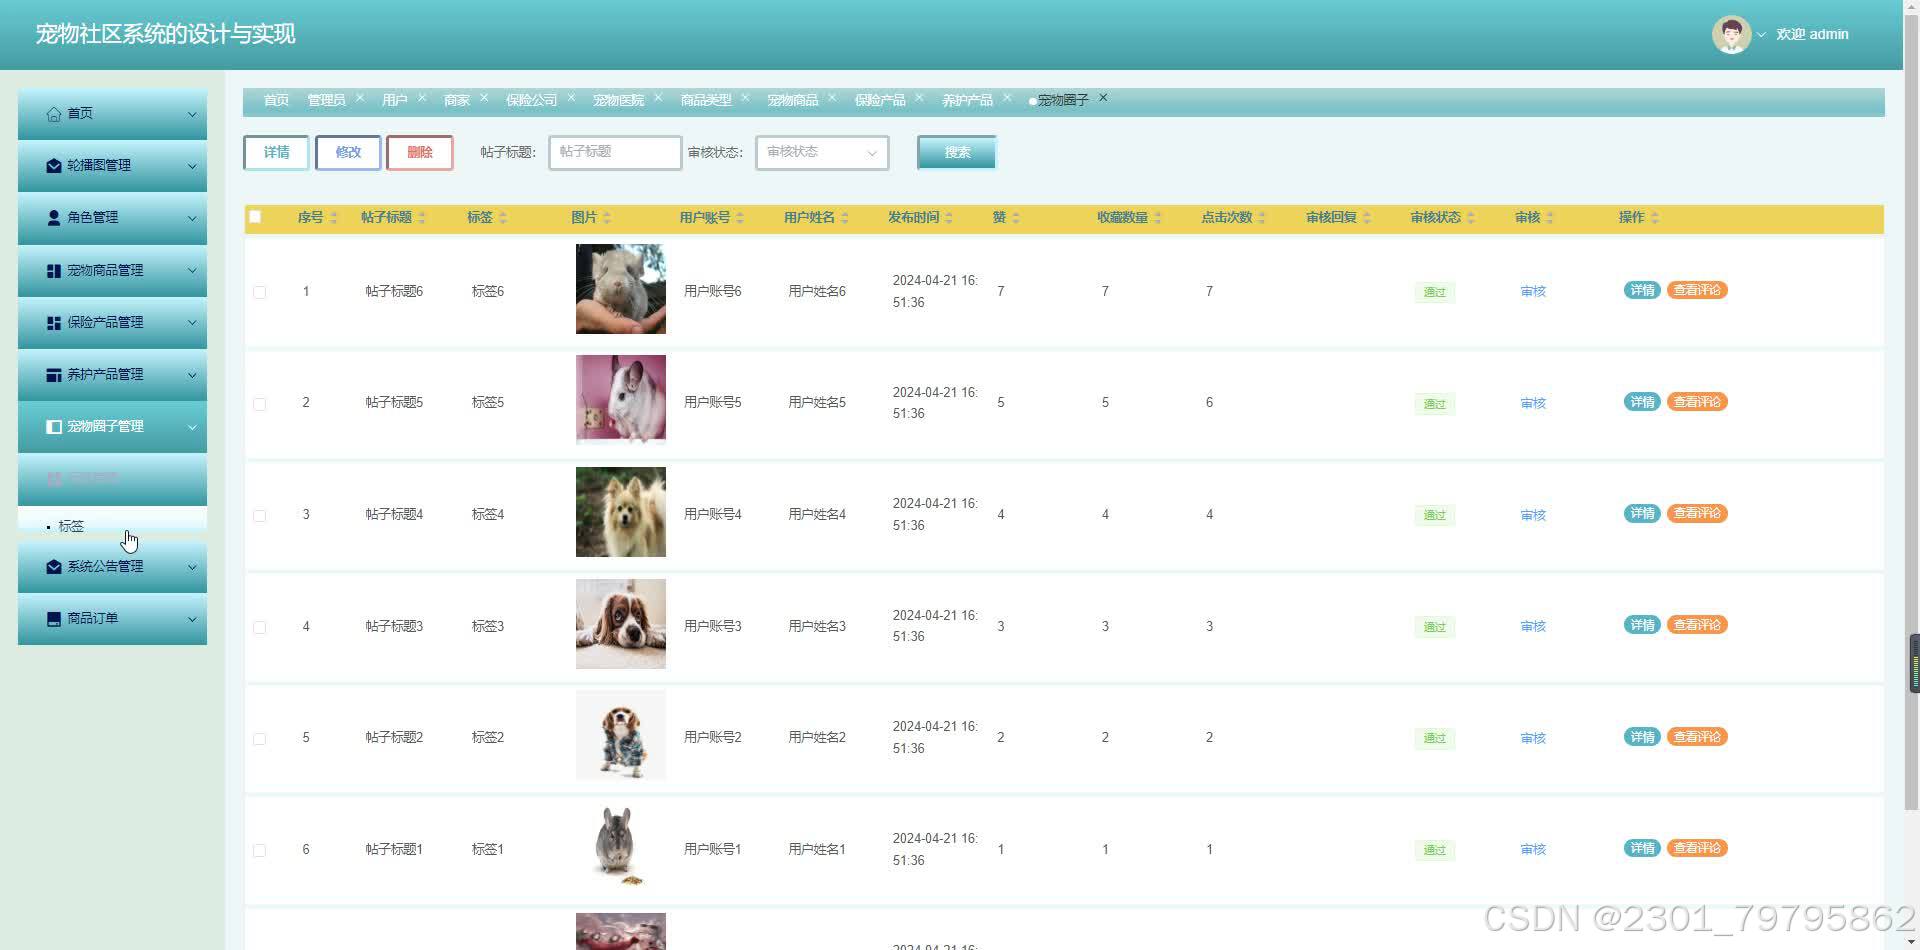The height and width of the screenshot is (950, 1920).
Task: Click the panel icon next to 宠物圈子管理
Action: (54, 427)
